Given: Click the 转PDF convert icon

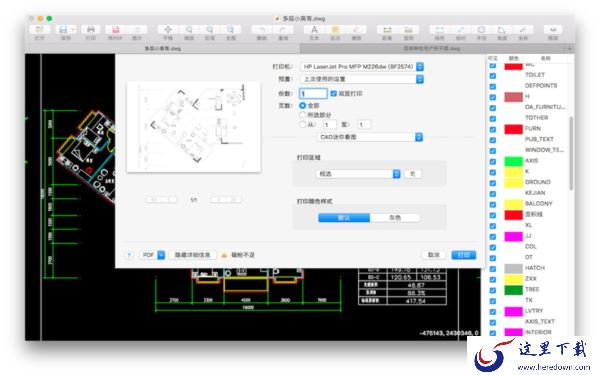Looking at the screenshot, I should coord(115,29).
